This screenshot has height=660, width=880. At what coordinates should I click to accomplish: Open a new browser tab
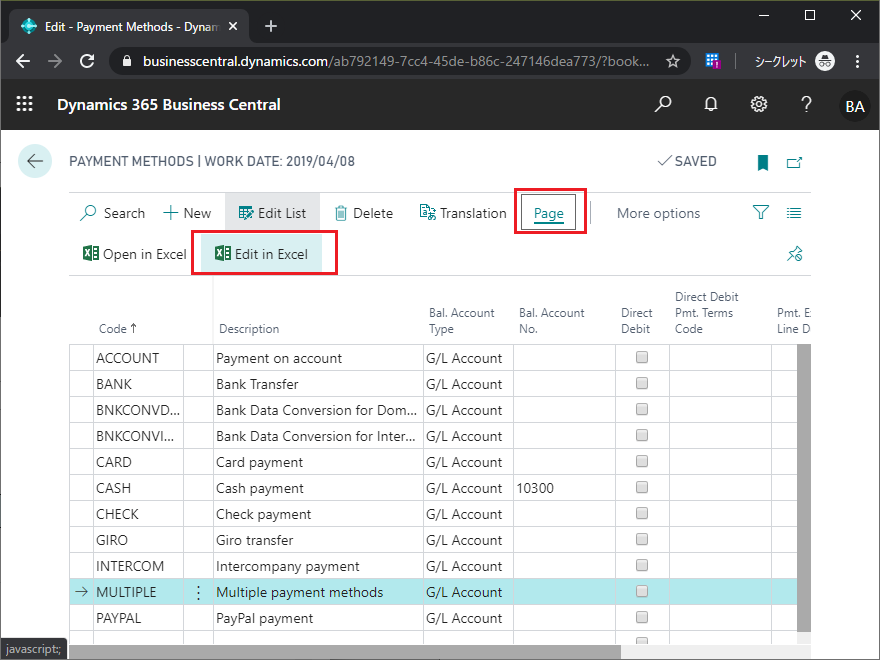pos(271,26)
